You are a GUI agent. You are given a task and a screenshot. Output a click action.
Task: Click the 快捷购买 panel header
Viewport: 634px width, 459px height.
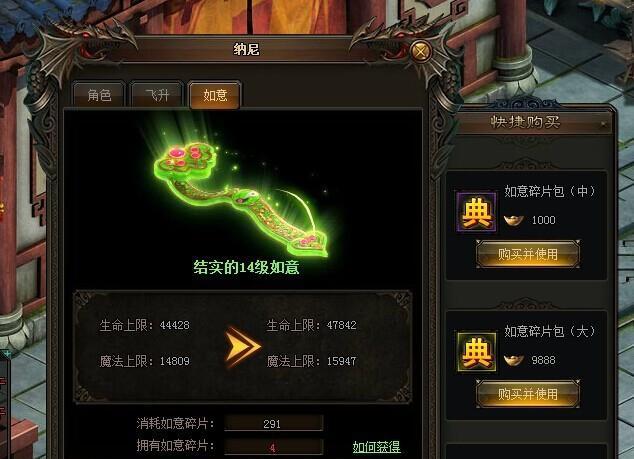click(x=526, y=122)
